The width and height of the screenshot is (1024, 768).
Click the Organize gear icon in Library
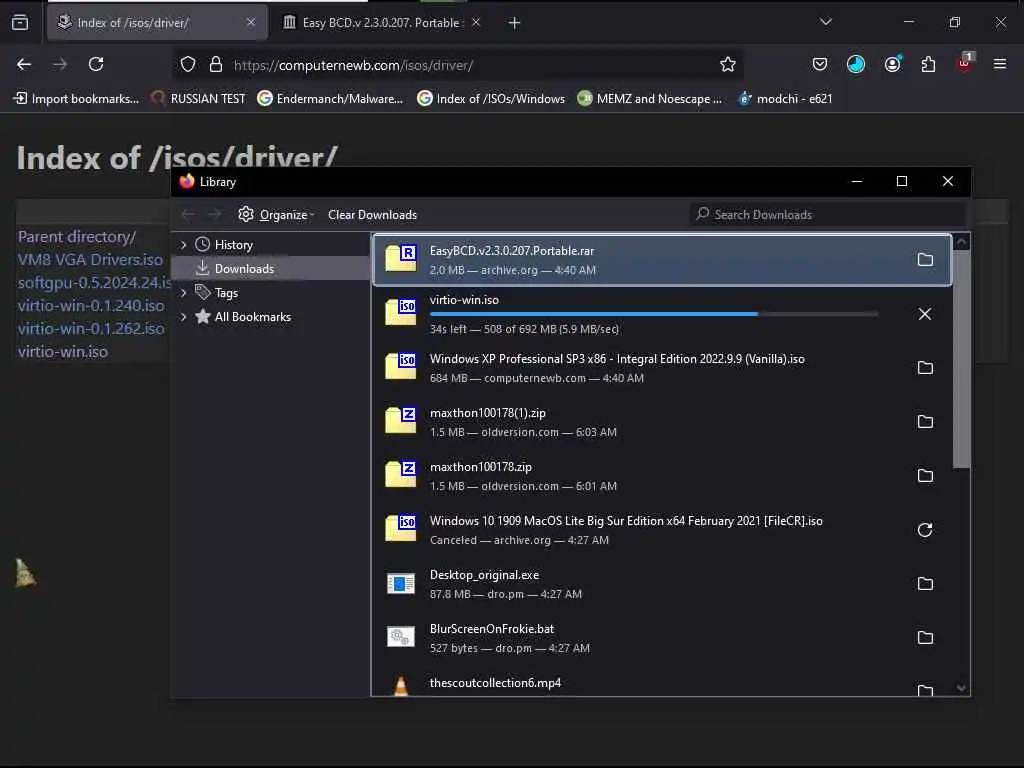[x=246, y=214]
